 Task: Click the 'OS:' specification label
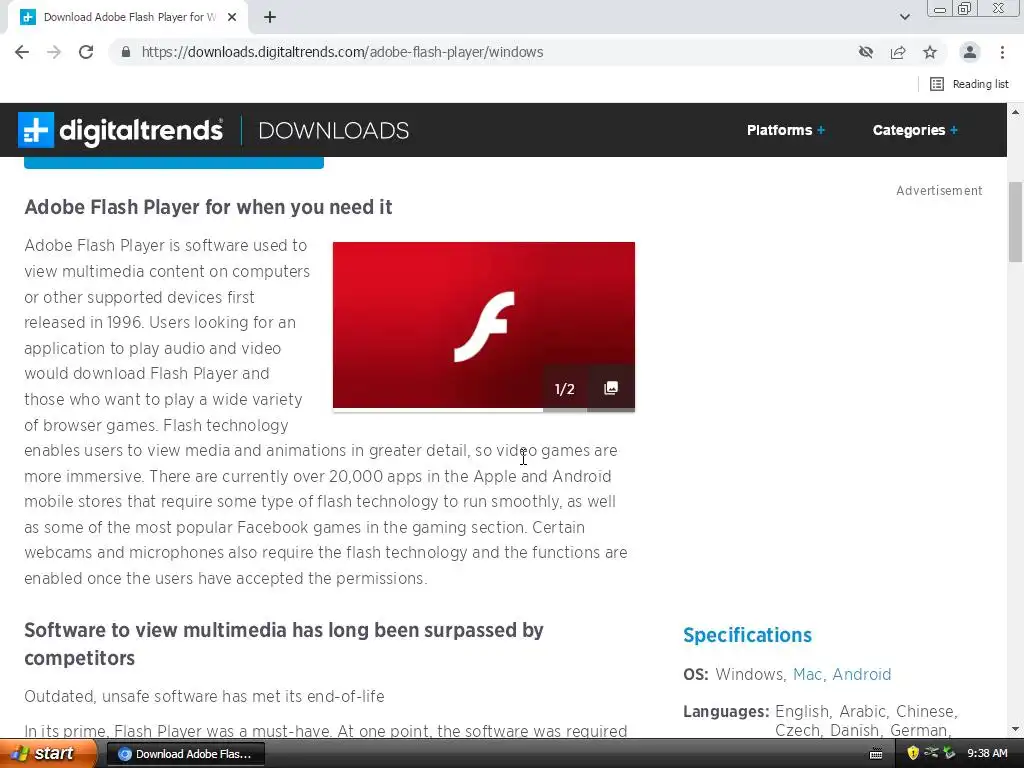(696, 674)
